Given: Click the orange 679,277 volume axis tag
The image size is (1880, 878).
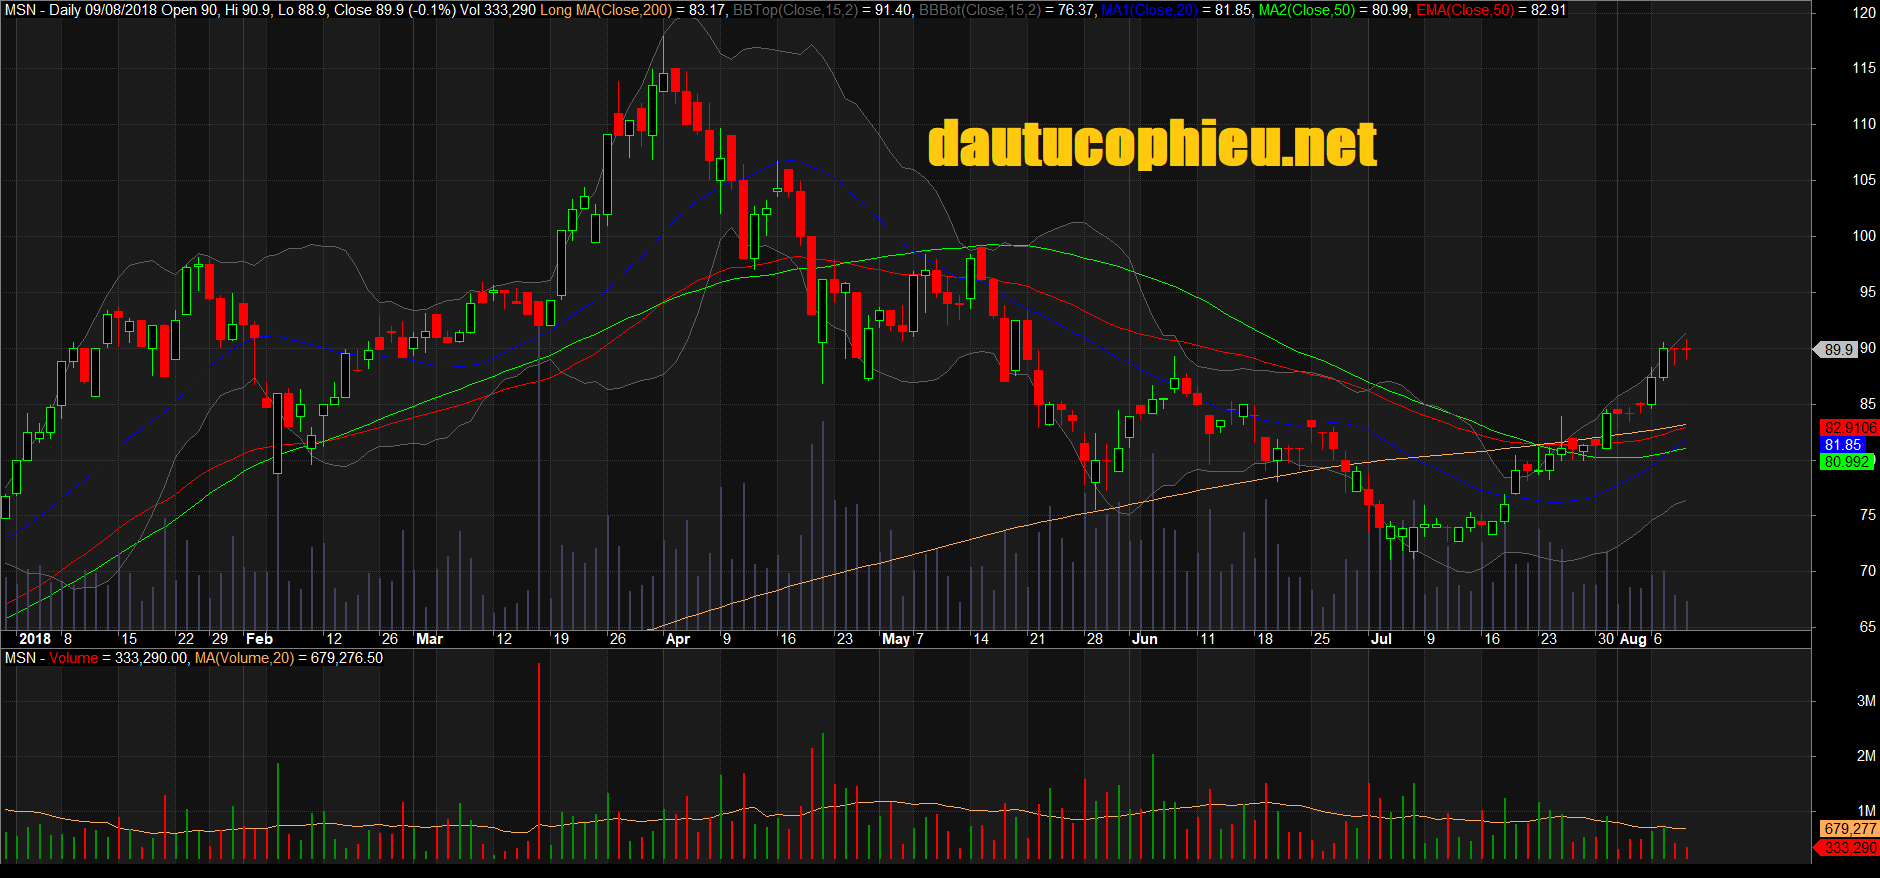Looking at the screenshot, I should (1850, 829).
